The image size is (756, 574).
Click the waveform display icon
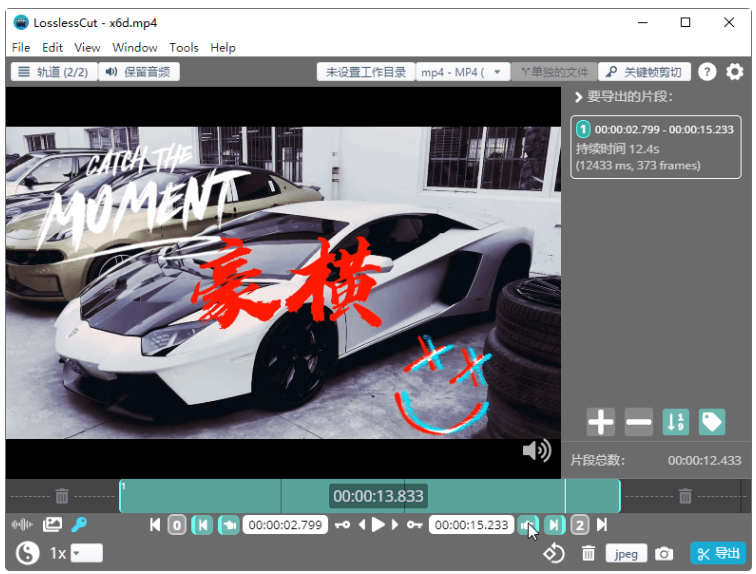pyautogui.click(x=21, y=524)
